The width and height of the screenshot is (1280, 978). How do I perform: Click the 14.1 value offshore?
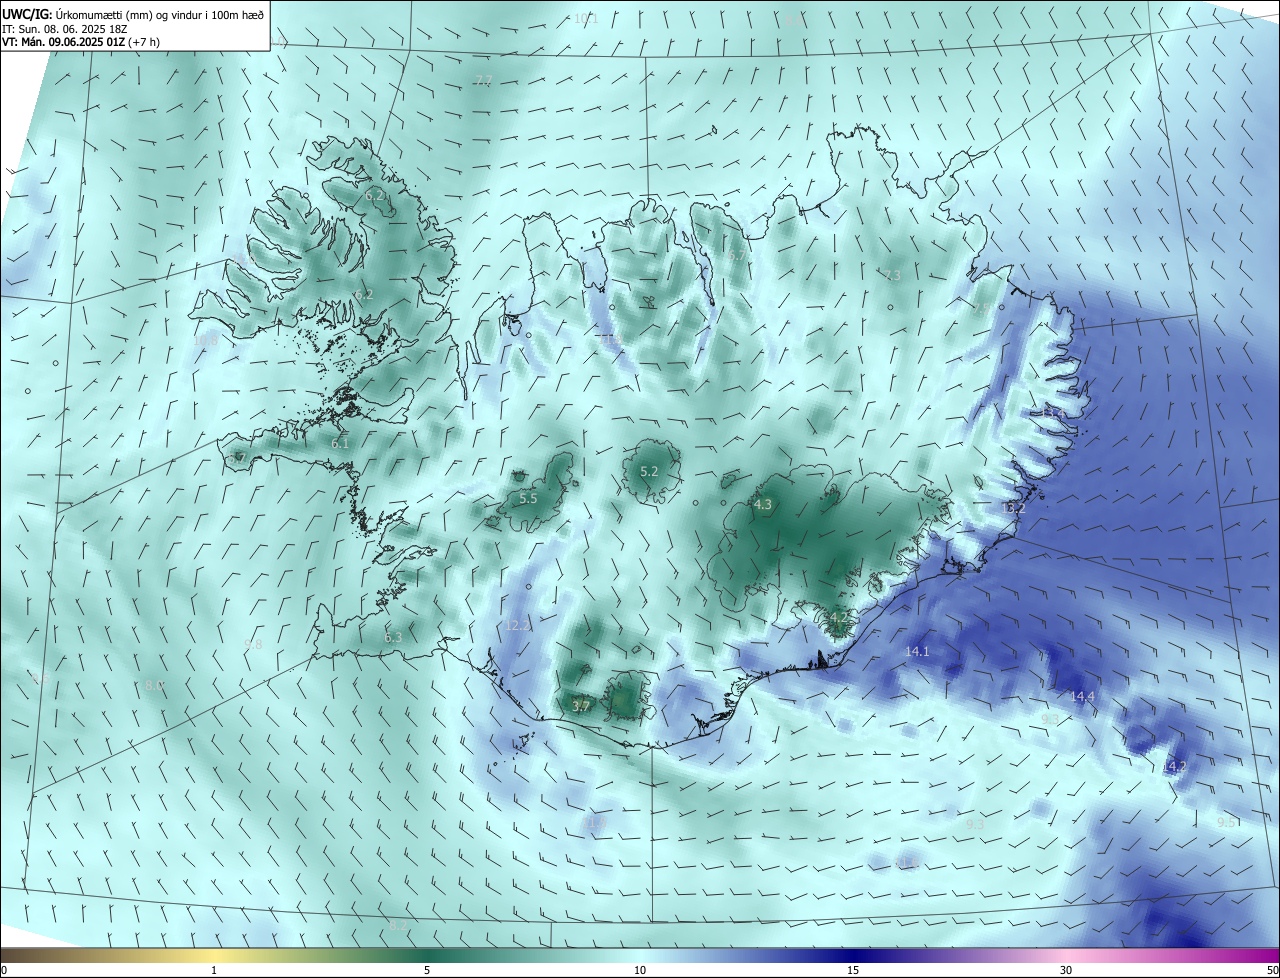point(917,651)
